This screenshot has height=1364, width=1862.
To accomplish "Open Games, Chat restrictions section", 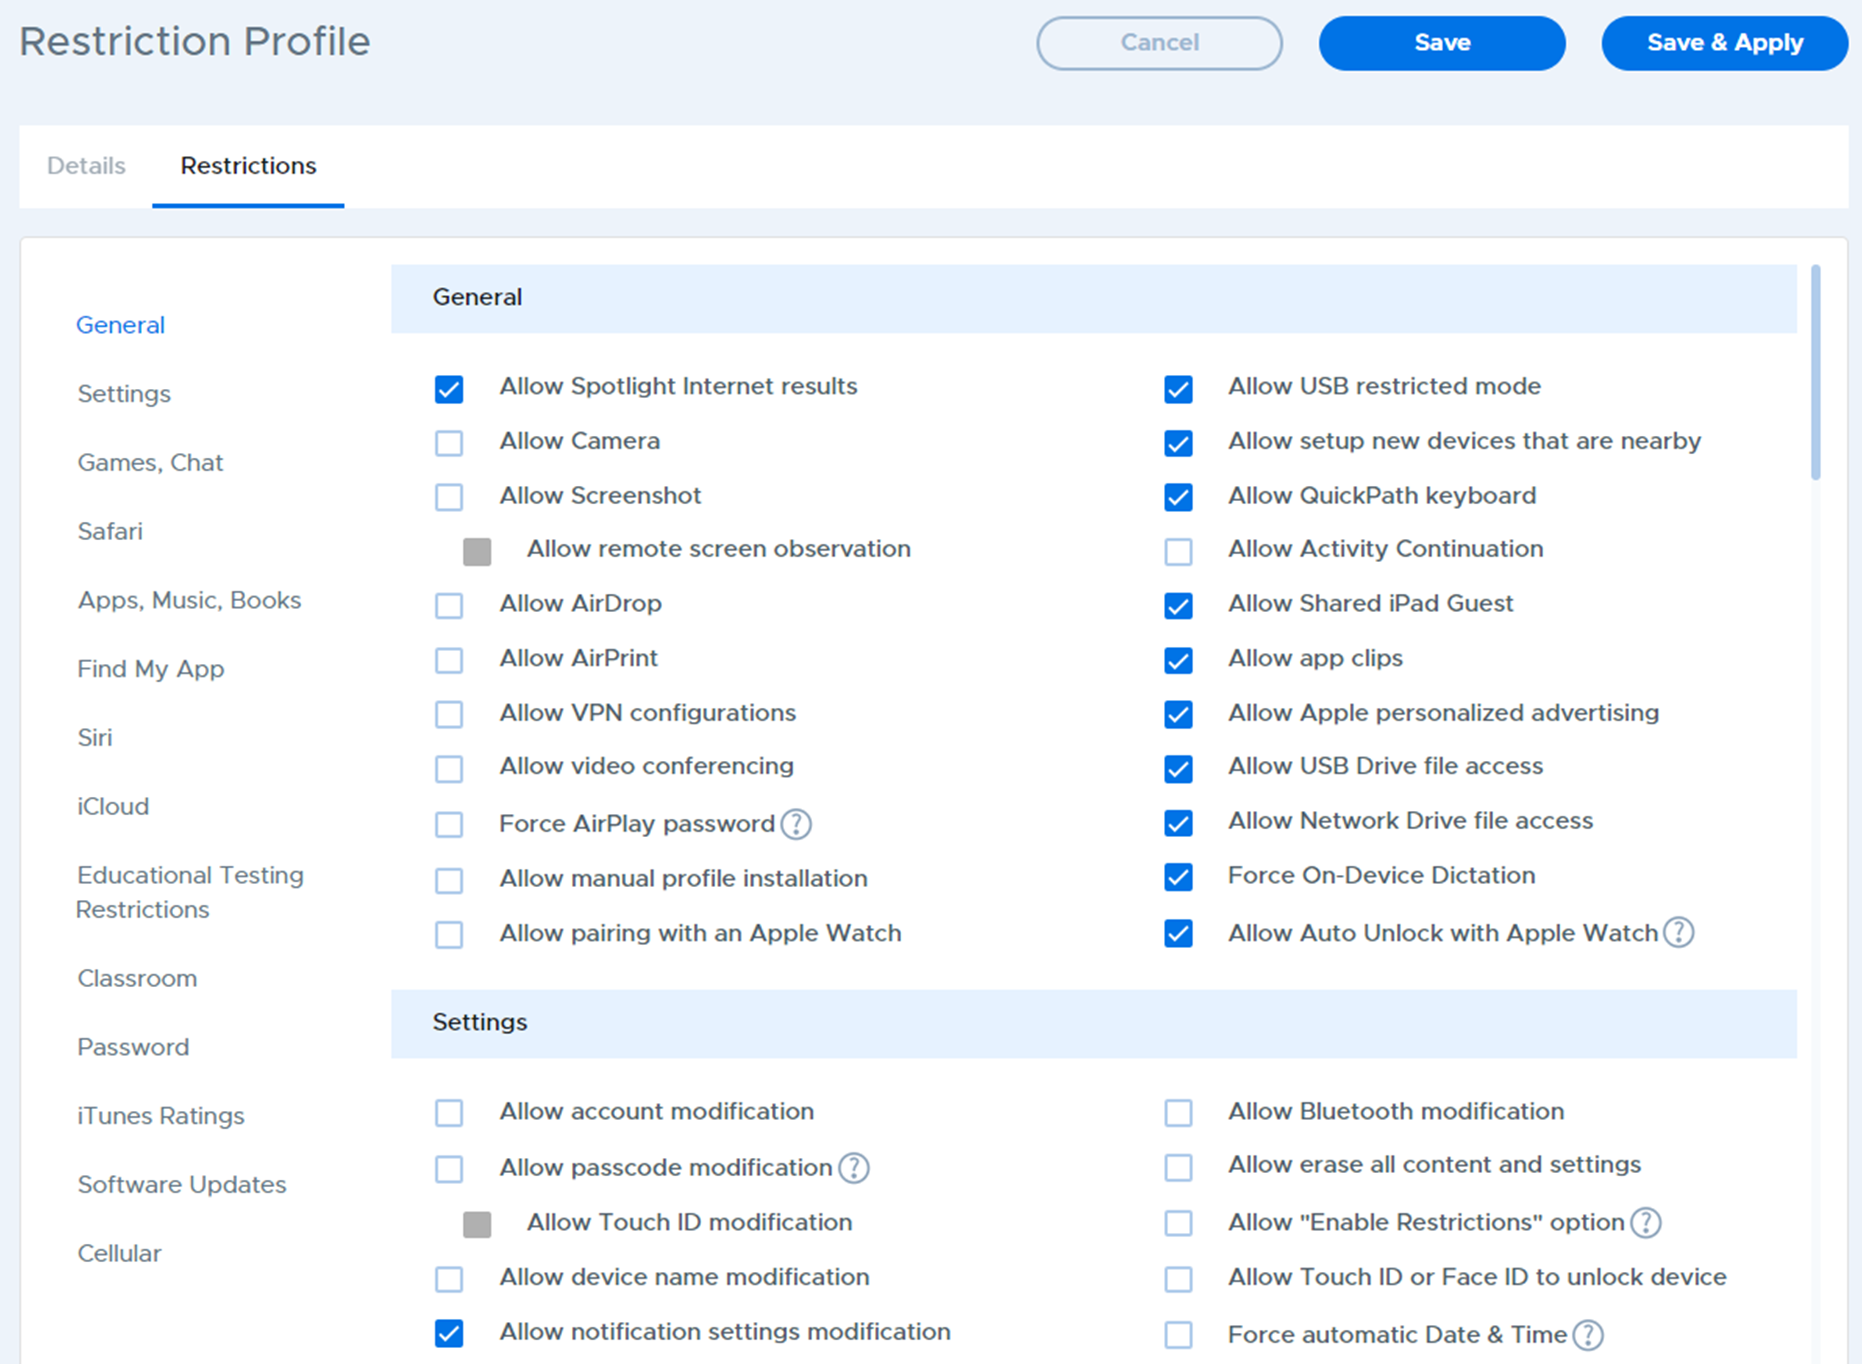I will click(x=150, y=463).
